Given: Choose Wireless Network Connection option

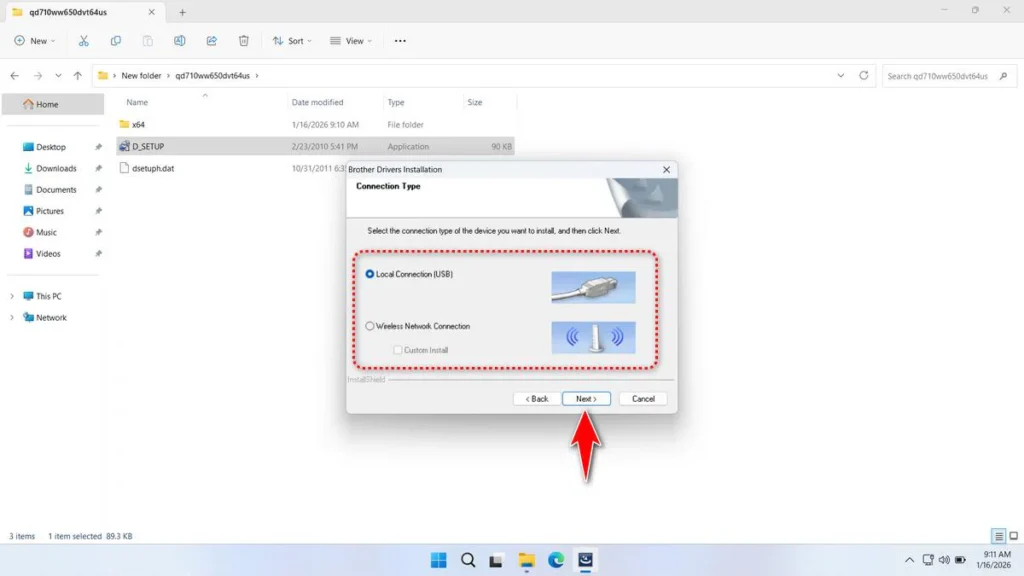Looking at the screenshot, I should click(370, 326).
